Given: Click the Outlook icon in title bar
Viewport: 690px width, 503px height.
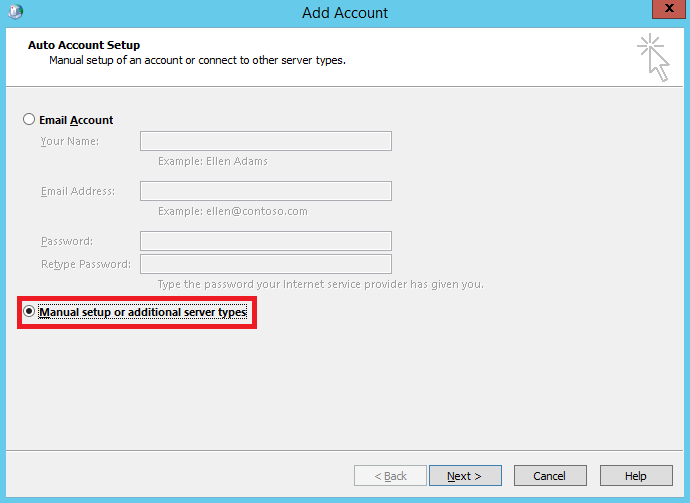Looking at the screenshot, I should [15, 11].
